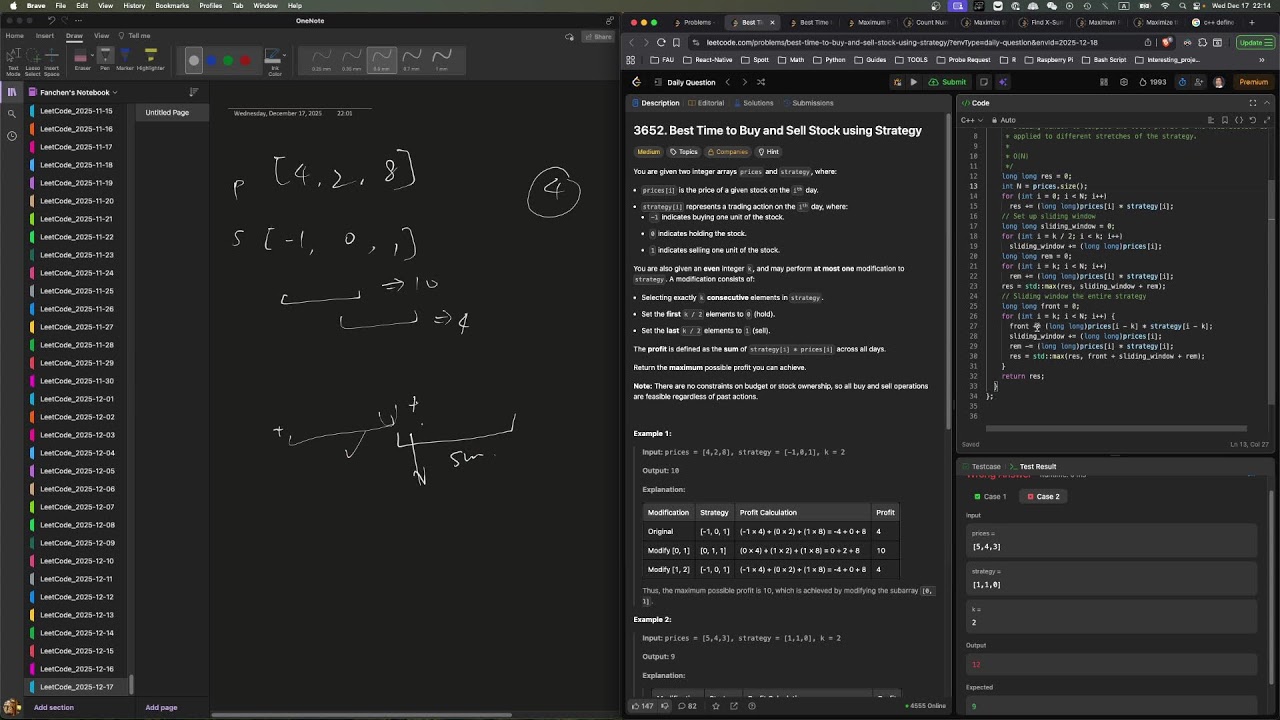Click the streak flame counter 1993
This screenshot has width=1280, height=720.
coord(1153,82)
